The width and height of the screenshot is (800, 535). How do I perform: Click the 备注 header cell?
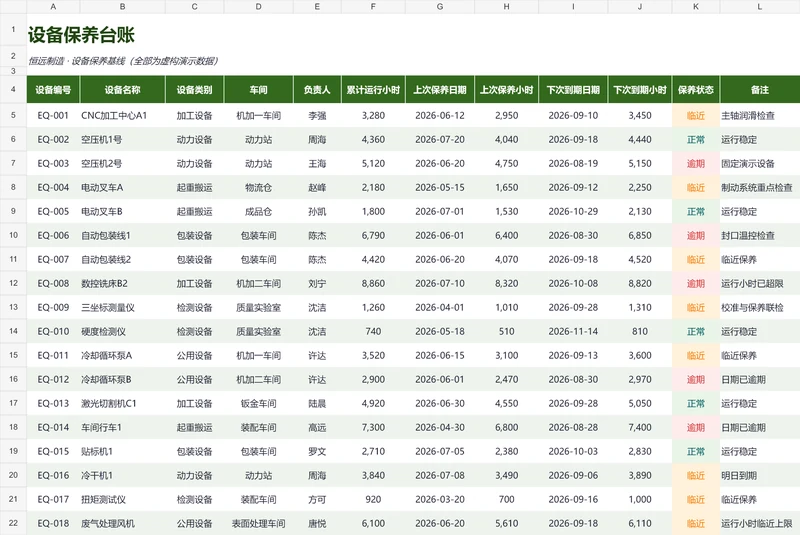[760, 90]
